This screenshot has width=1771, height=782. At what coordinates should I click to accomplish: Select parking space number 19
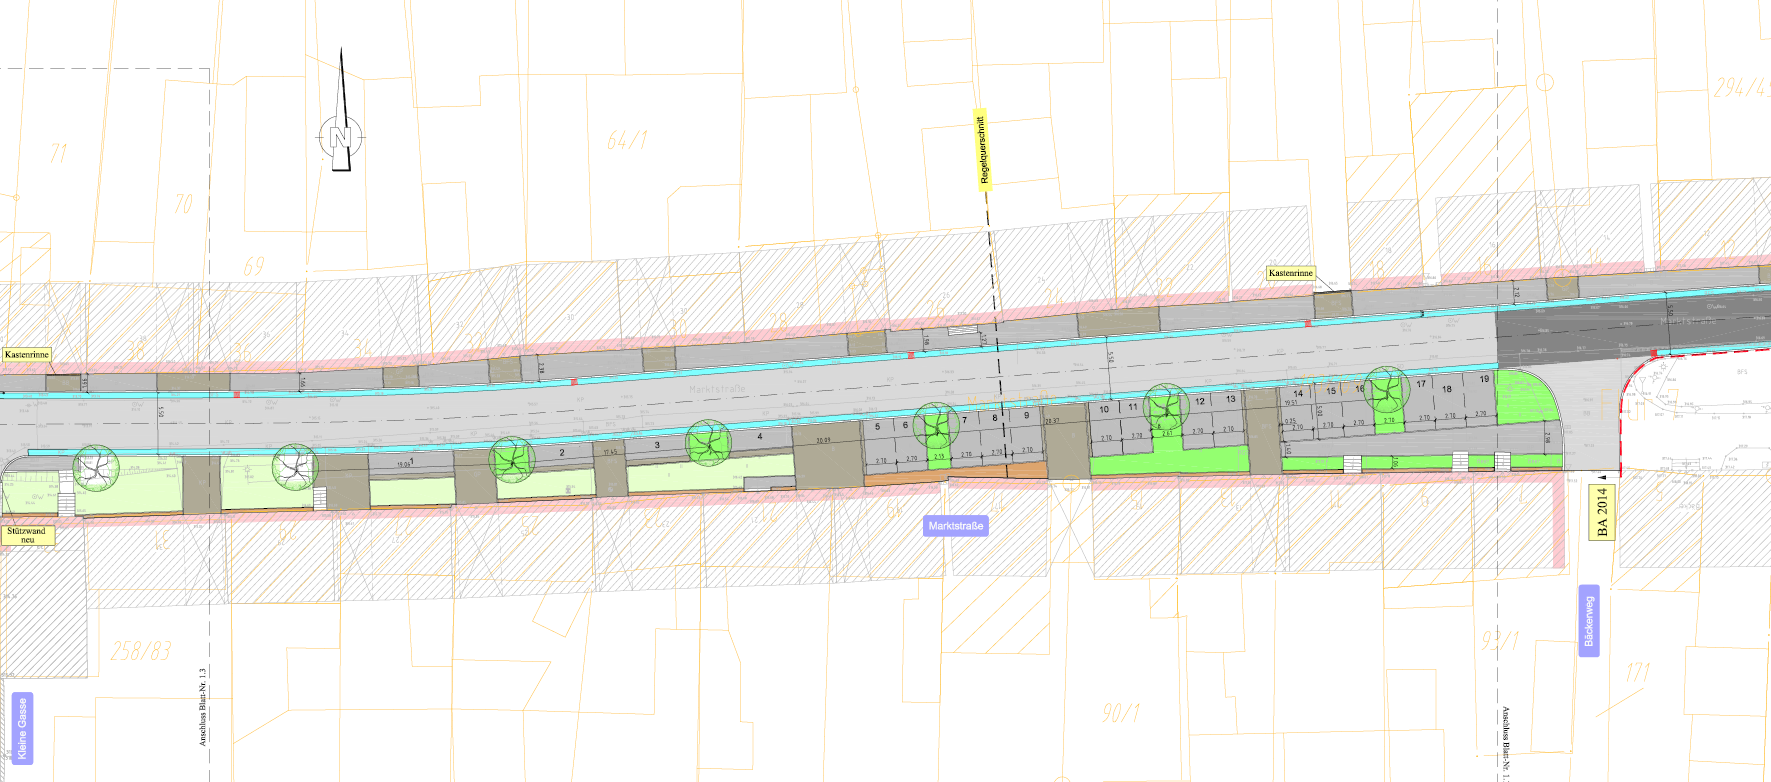coord(1484,379)
